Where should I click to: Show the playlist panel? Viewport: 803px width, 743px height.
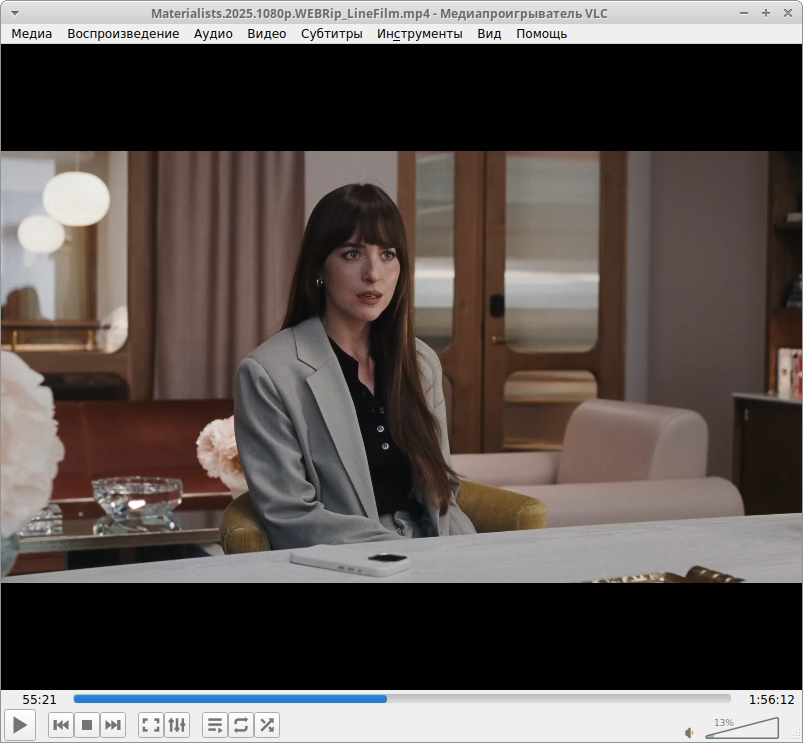point(215,725)
